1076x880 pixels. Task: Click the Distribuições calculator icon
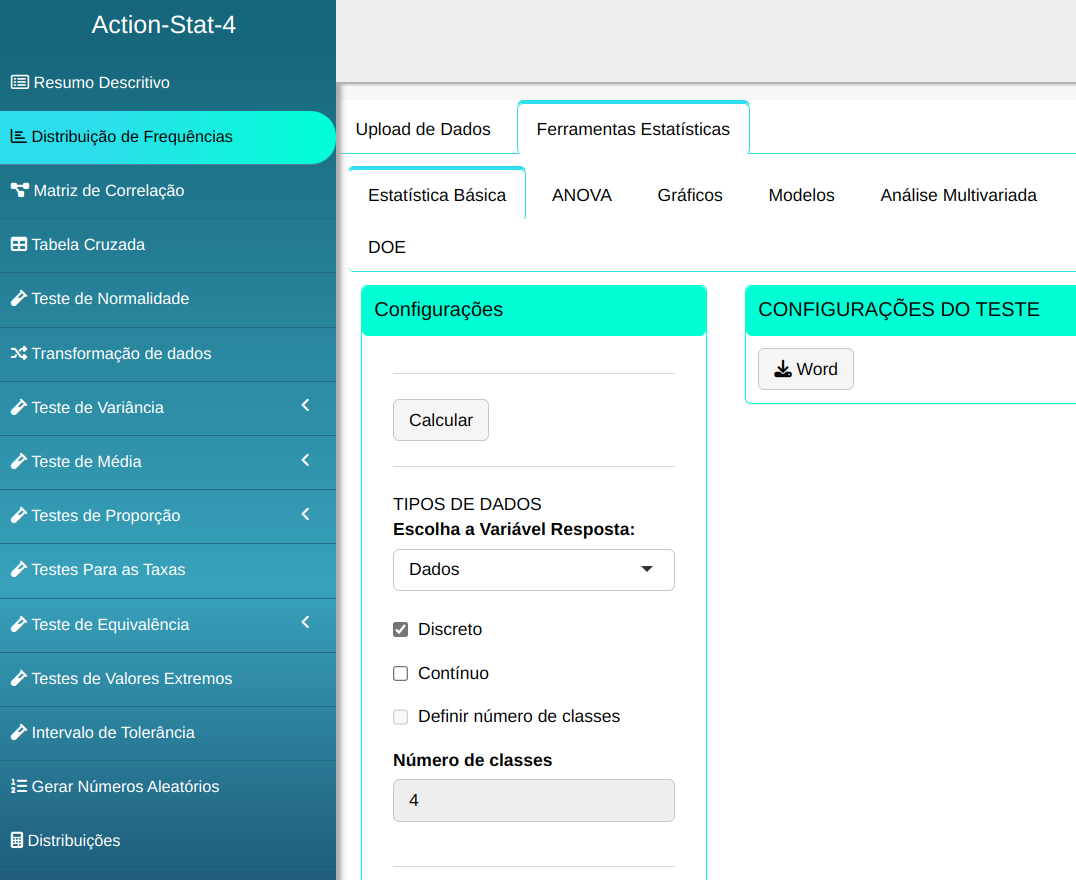(16, 841)
